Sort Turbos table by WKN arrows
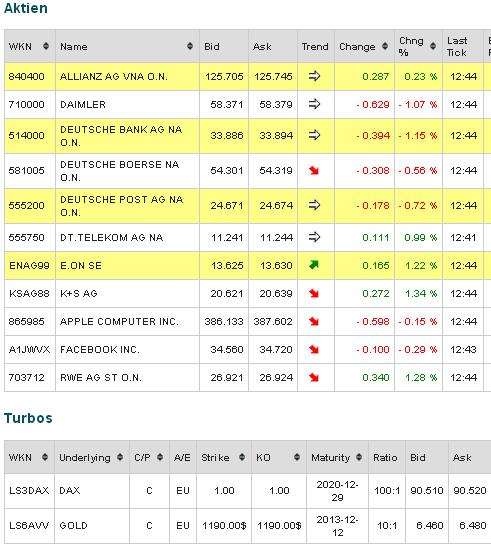The image size is (491, 550). 45,457
